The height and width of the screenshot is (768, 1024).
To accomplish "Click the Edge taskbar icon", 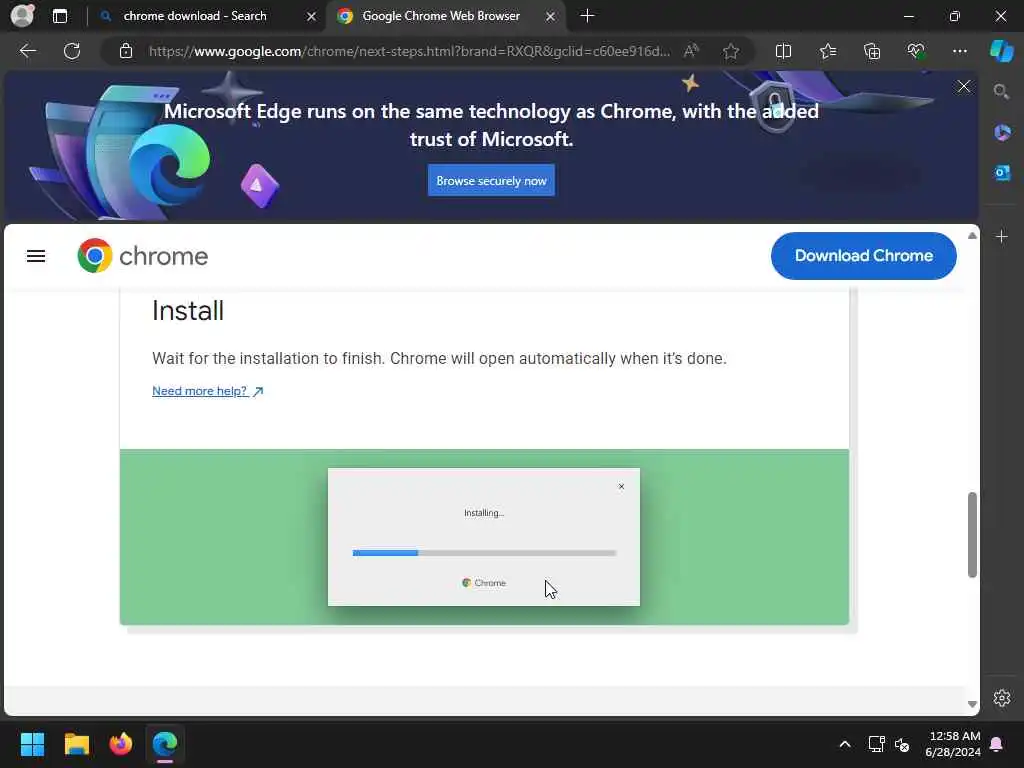I will 165,744.
